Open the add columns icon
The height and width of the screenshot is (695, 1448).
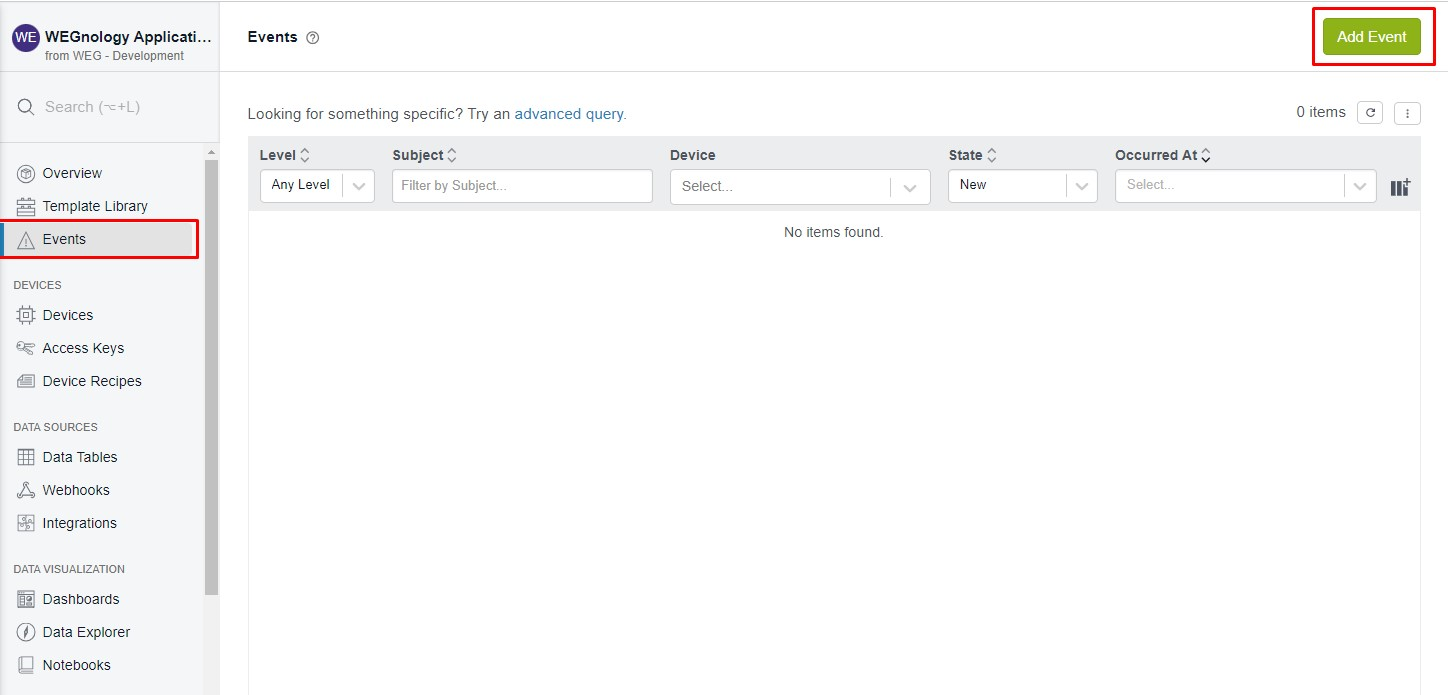tap(1400, 187)
